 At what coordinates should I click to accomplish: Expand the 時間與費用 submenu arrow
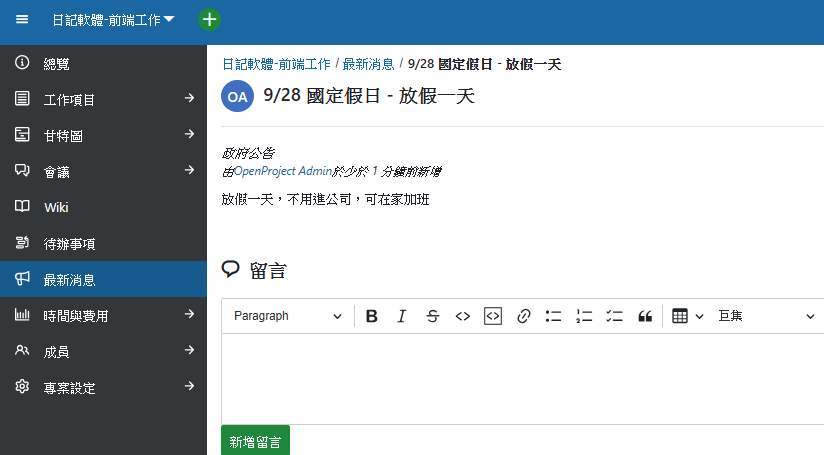(x=190, y=314)
